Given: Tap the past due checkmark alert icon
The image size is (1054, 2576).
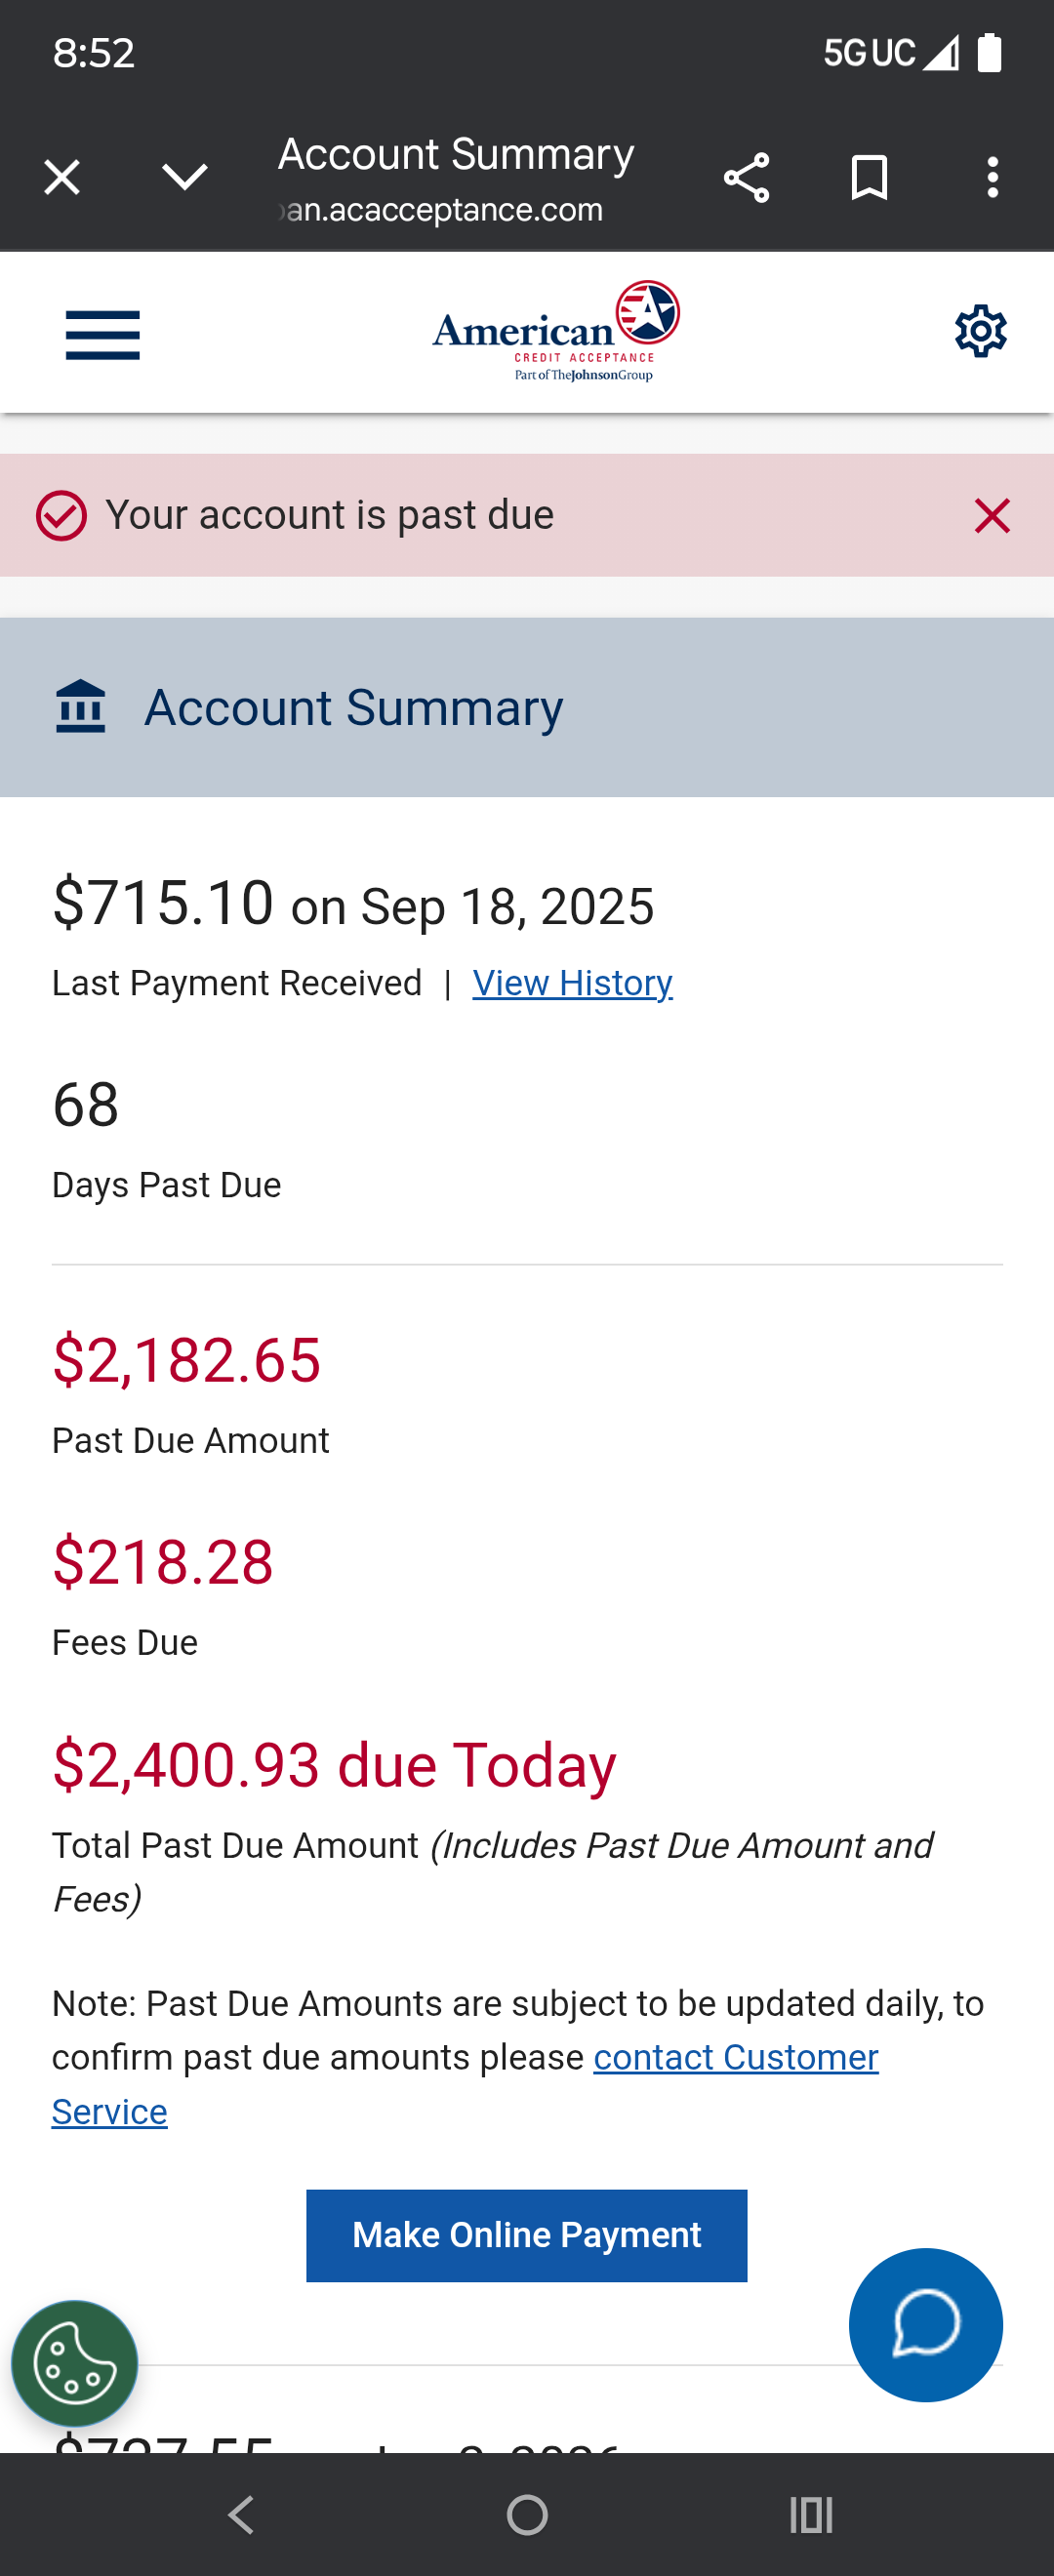Looking at the screenshot, I should tap(61, 516).
